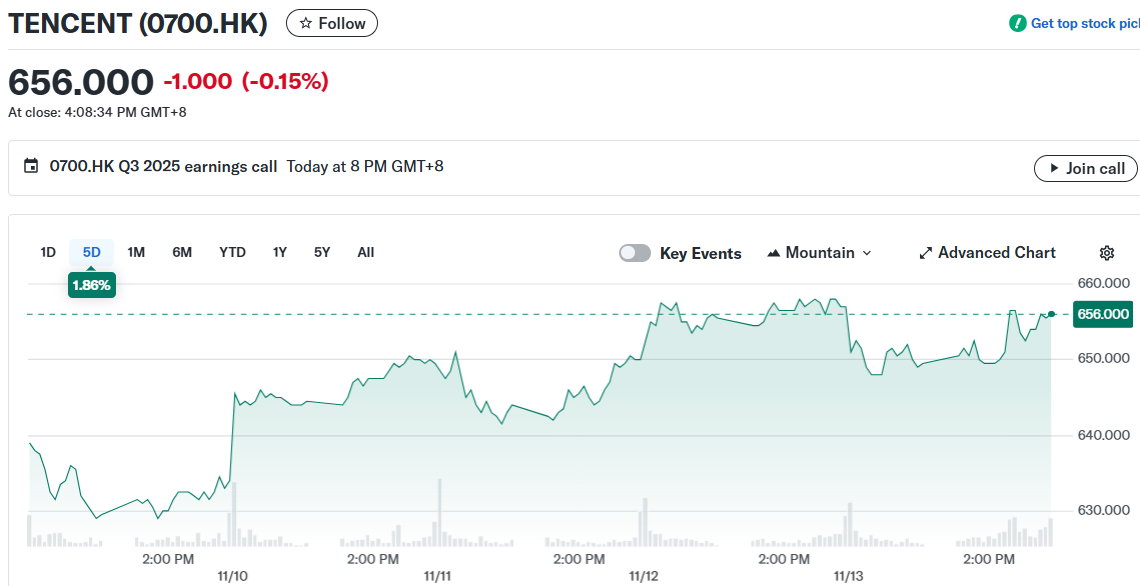This screenshot has height=586, width=1140.
Task: Click the chart endpoint dot at latest price
Action: pos(1051,314)
